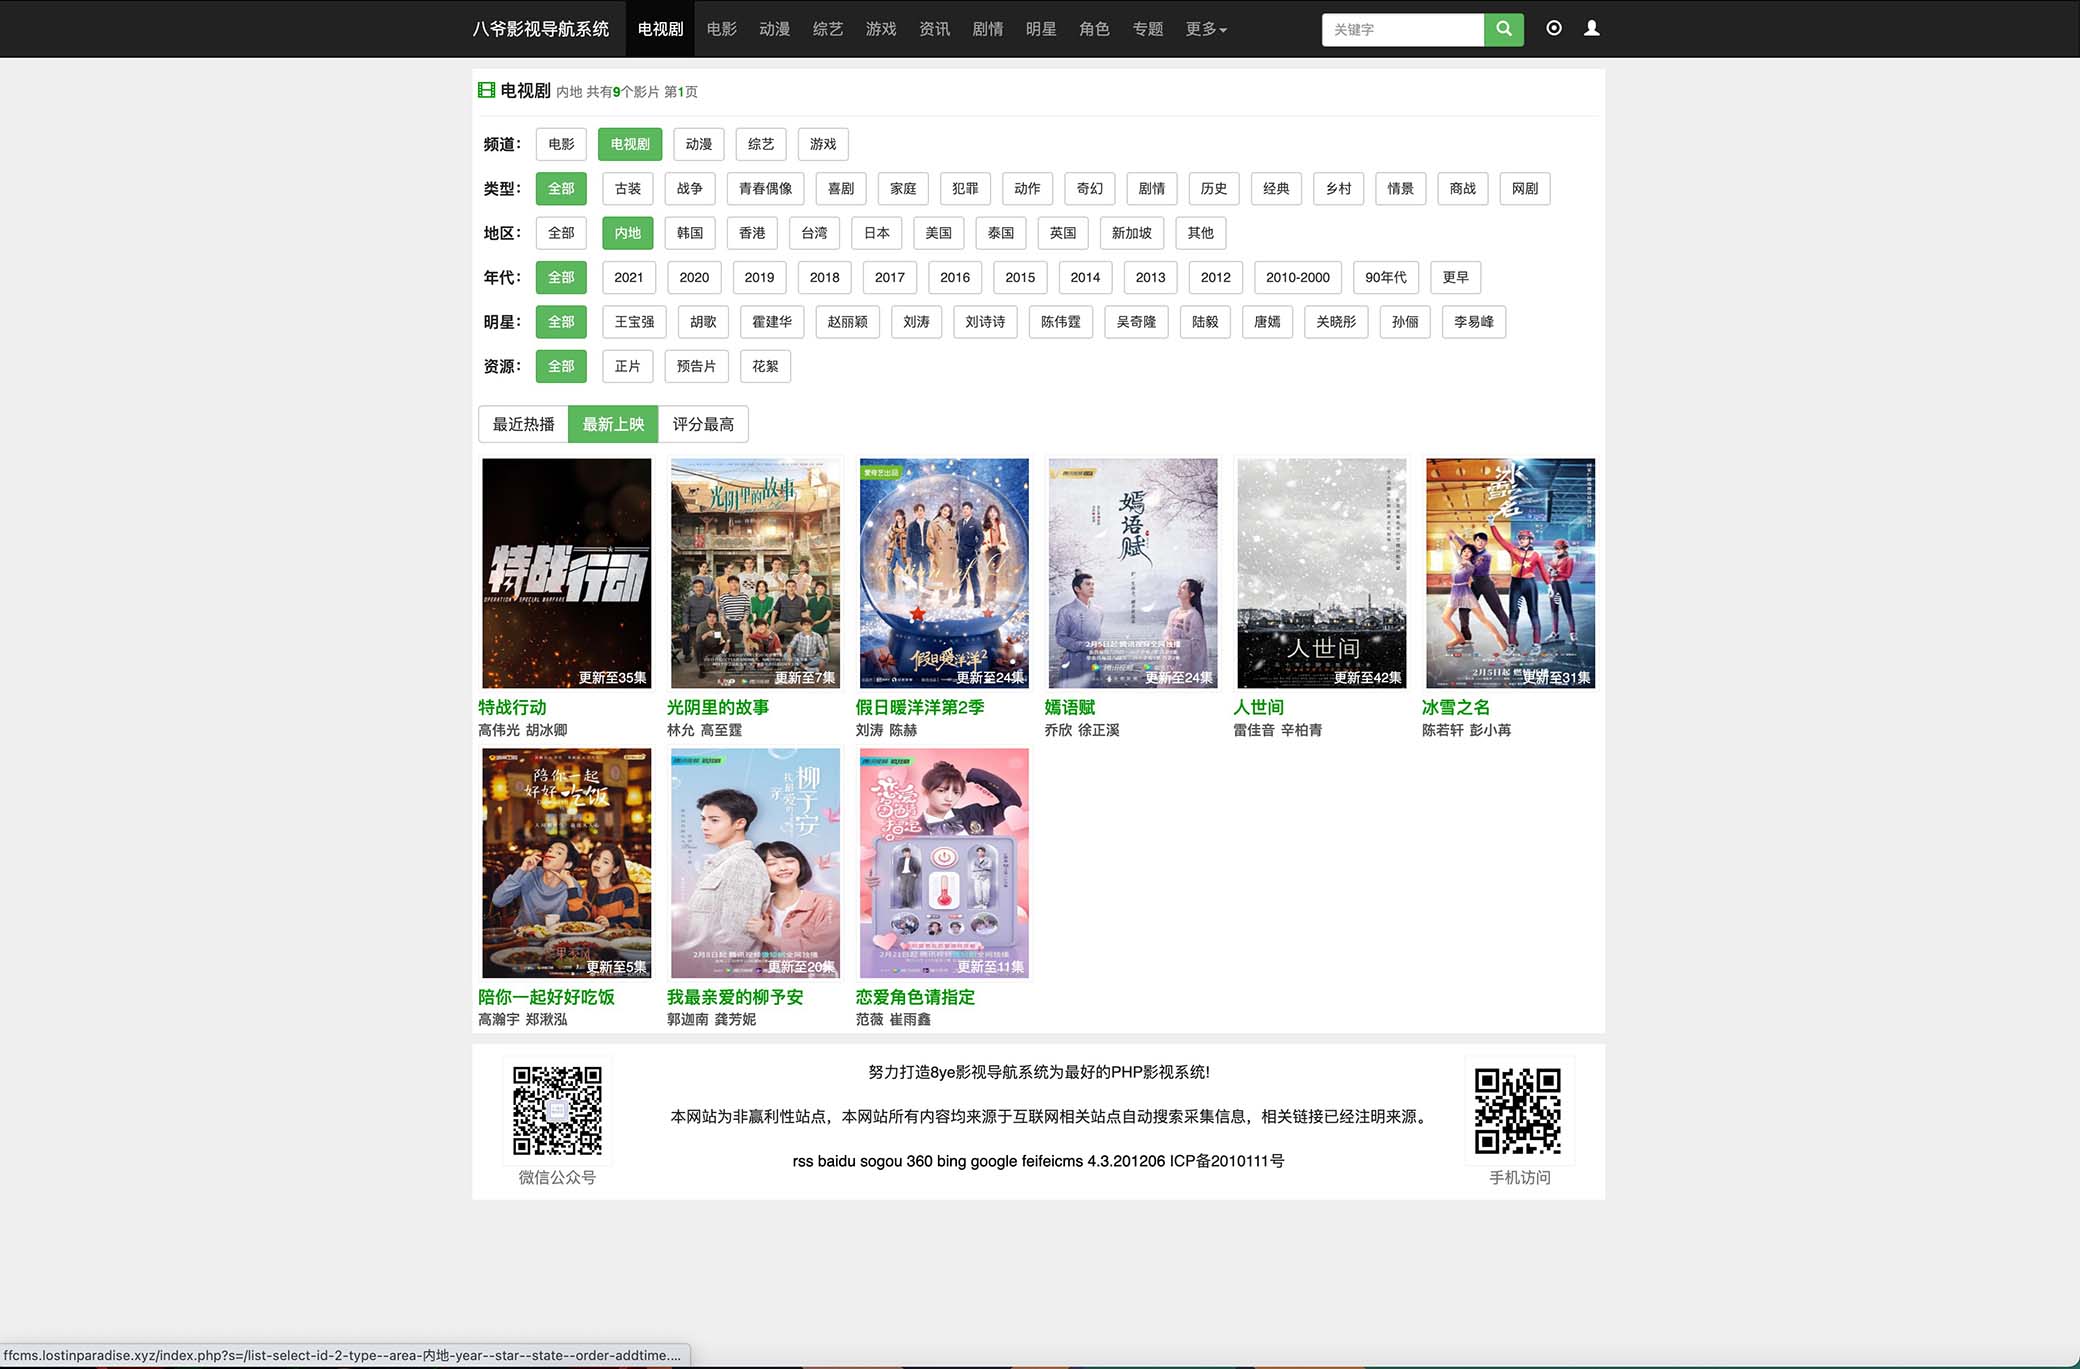This screenshot has height=1369, width=2080.
Task: Filter region by 韩国
Action: tap(691, 233)
